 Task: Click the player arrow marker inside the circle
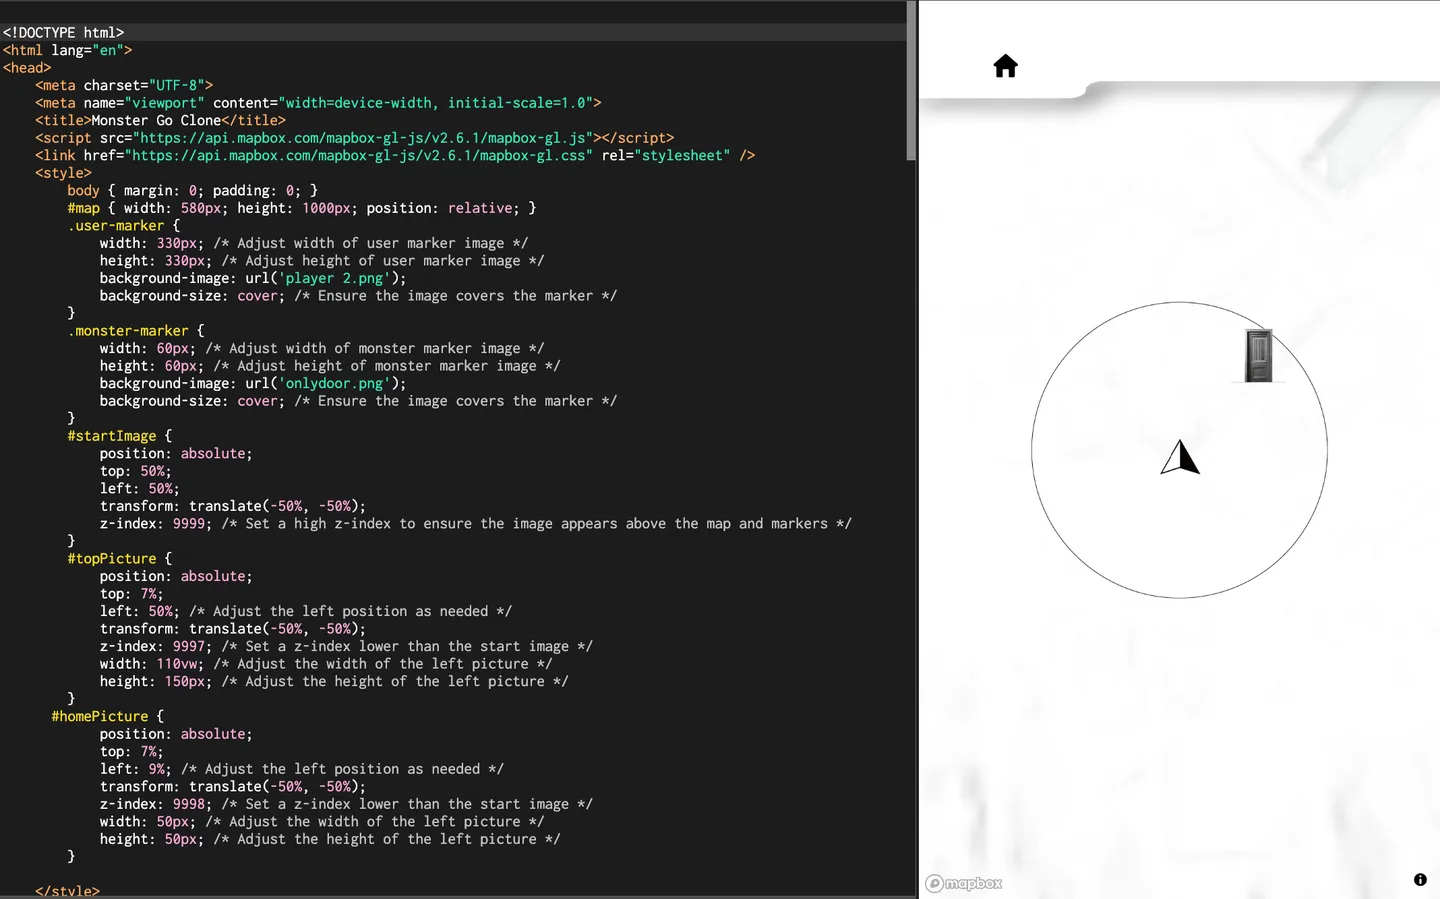[x=1180, y=457]
